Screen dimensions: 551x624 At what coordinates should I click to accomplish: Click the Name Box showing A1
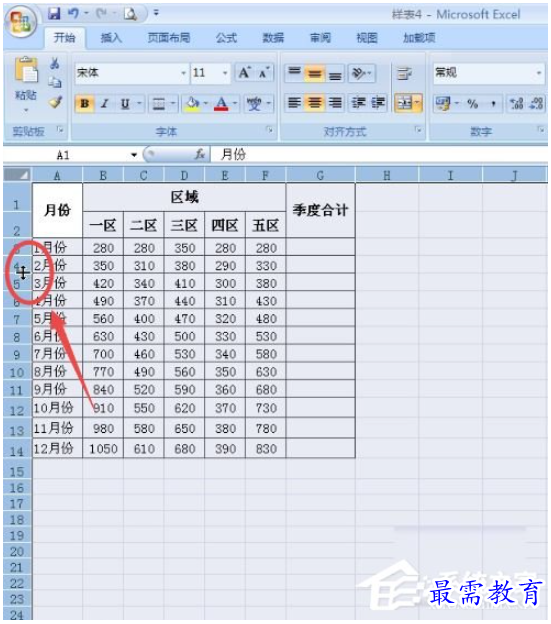(x=63, y=155)
